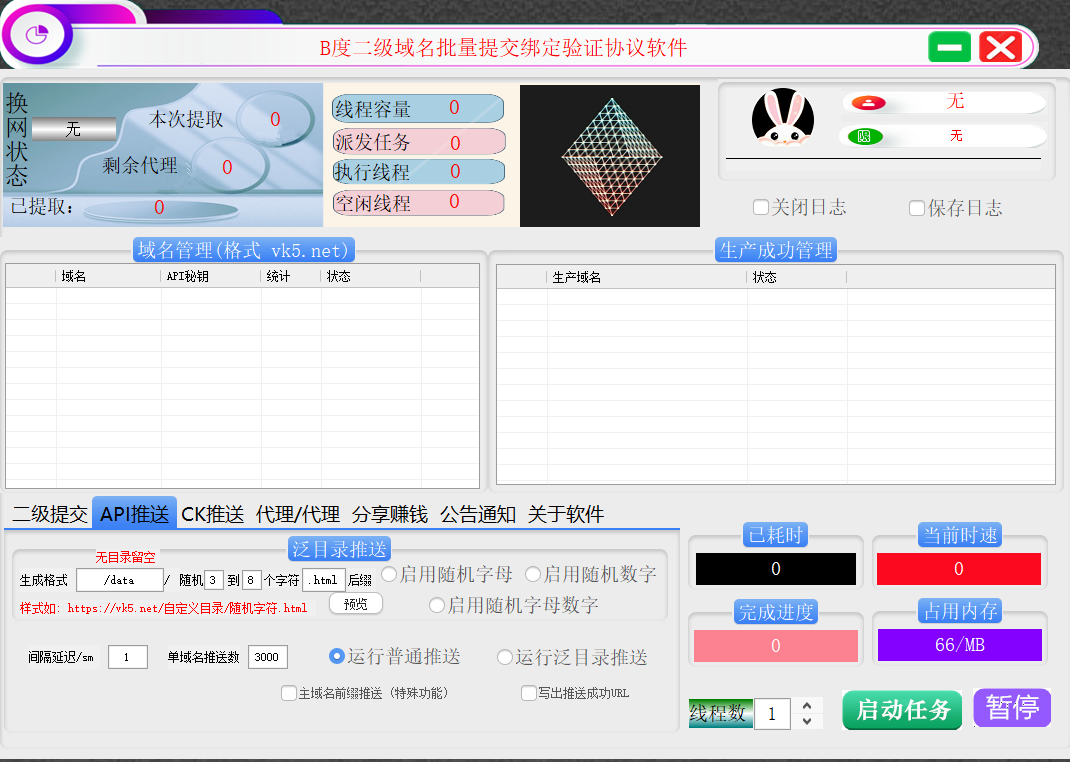Enable 主域名前缀推送 special function checkbox
The width and height of the screenshot is (1070, 762).
[289, 693]
